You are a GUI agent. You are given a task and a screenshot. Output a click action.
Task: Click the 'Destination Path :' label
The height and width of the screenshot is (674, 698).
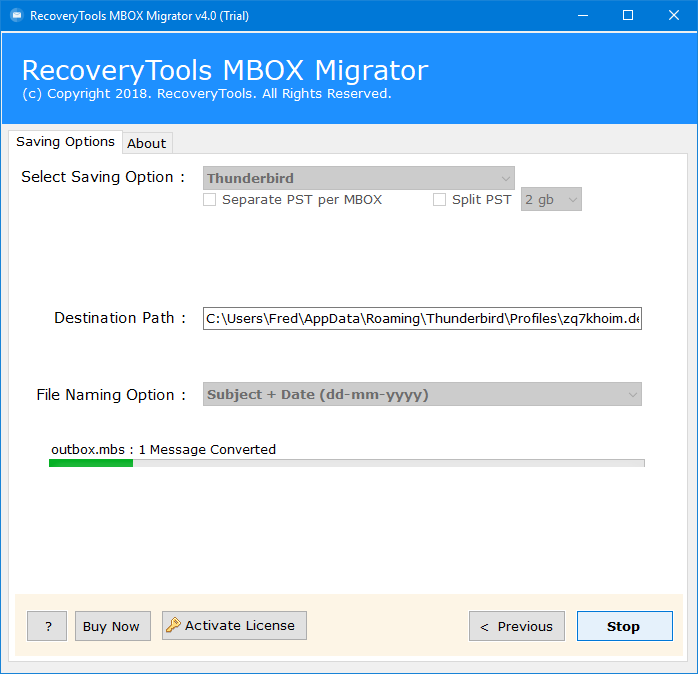coord(120,318)
